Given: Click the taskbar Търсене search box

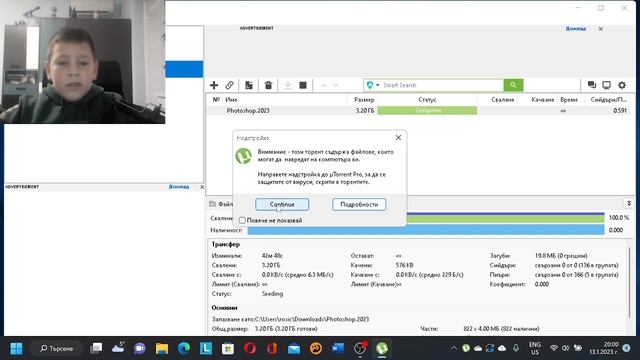Looking at the screenshot, I should coord(56,349).
